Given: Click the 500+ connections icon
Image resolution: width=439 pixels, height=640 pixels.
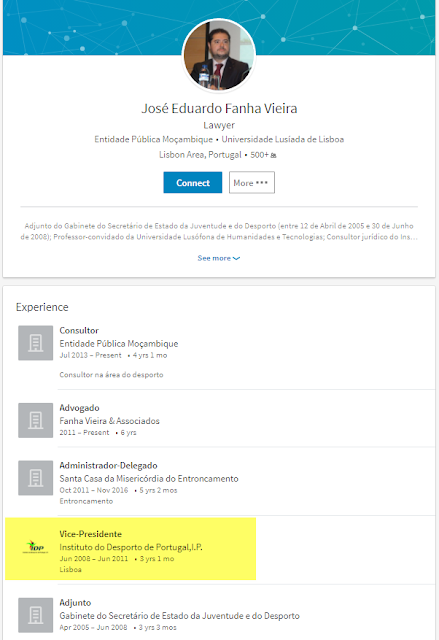Looking at the screenshot, I should [x=273, y=155].
